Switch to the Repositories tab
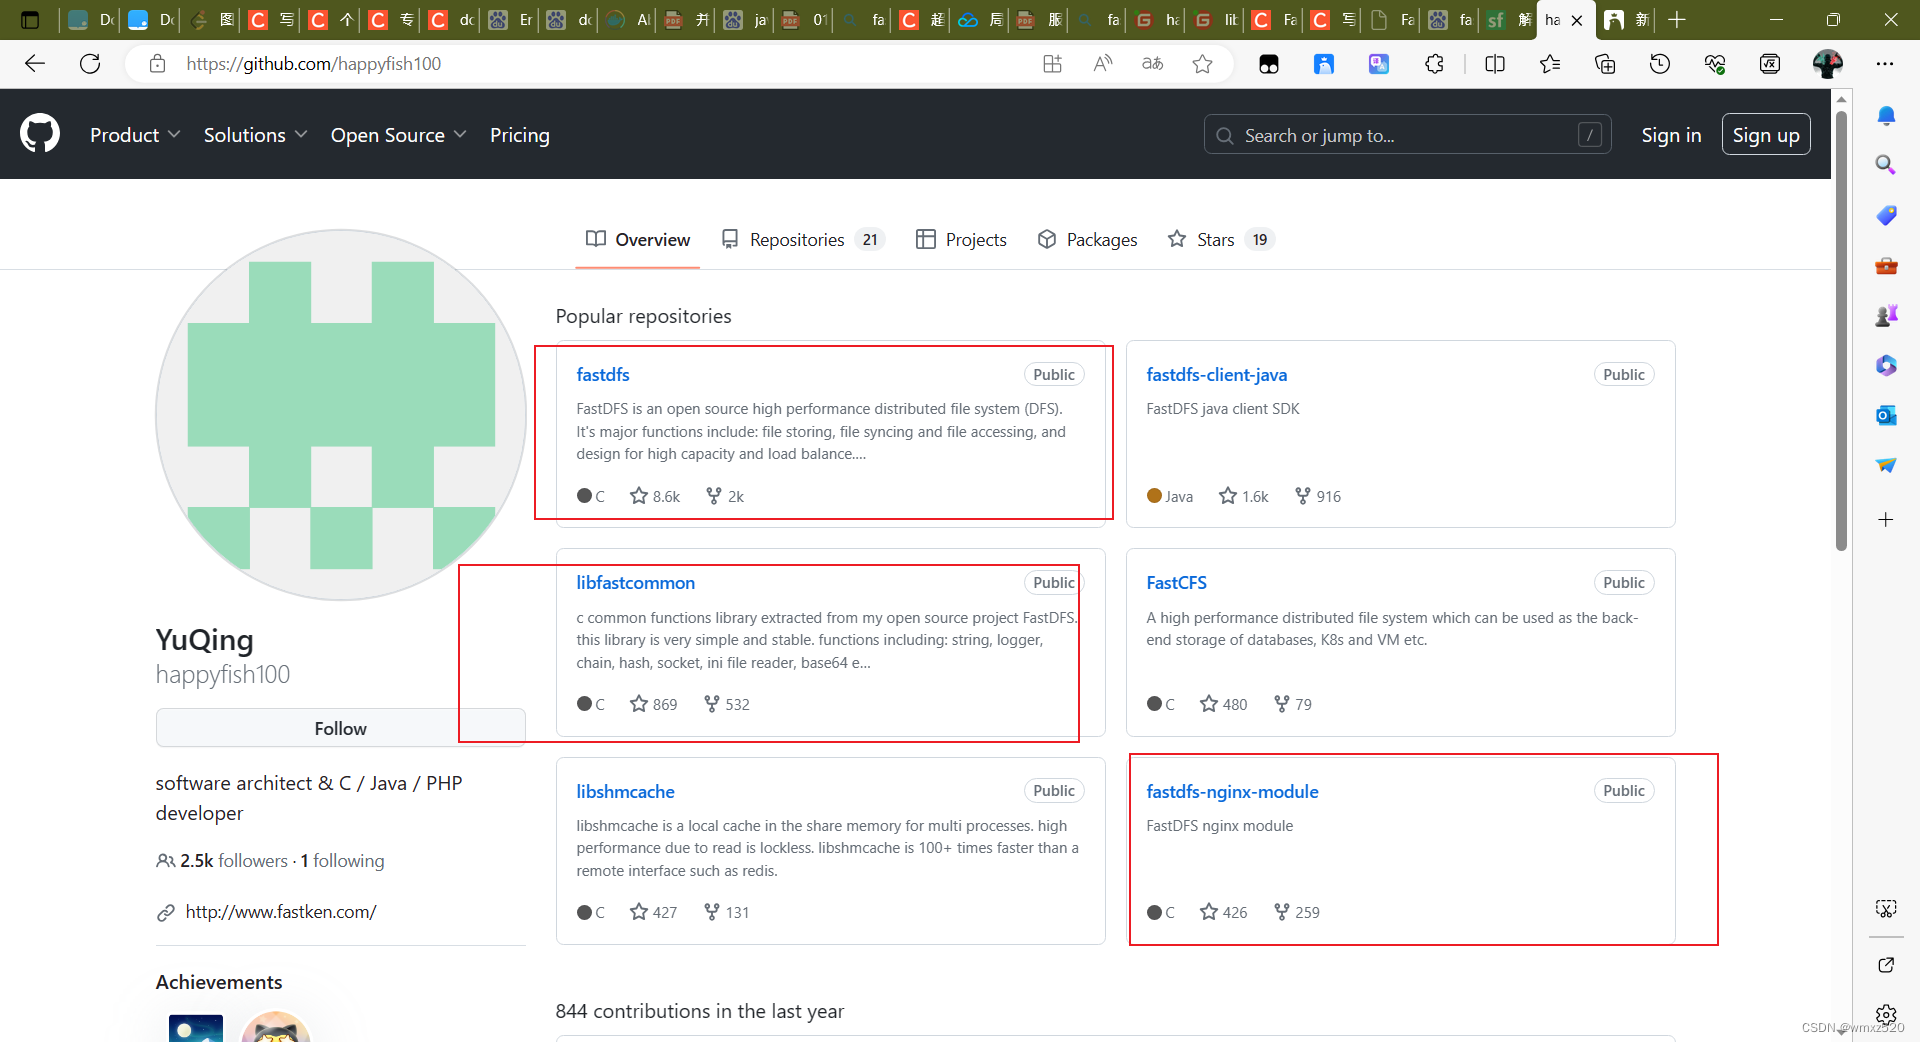The height and width of the screenshot is (1042, 1920). tap(803, 239)
